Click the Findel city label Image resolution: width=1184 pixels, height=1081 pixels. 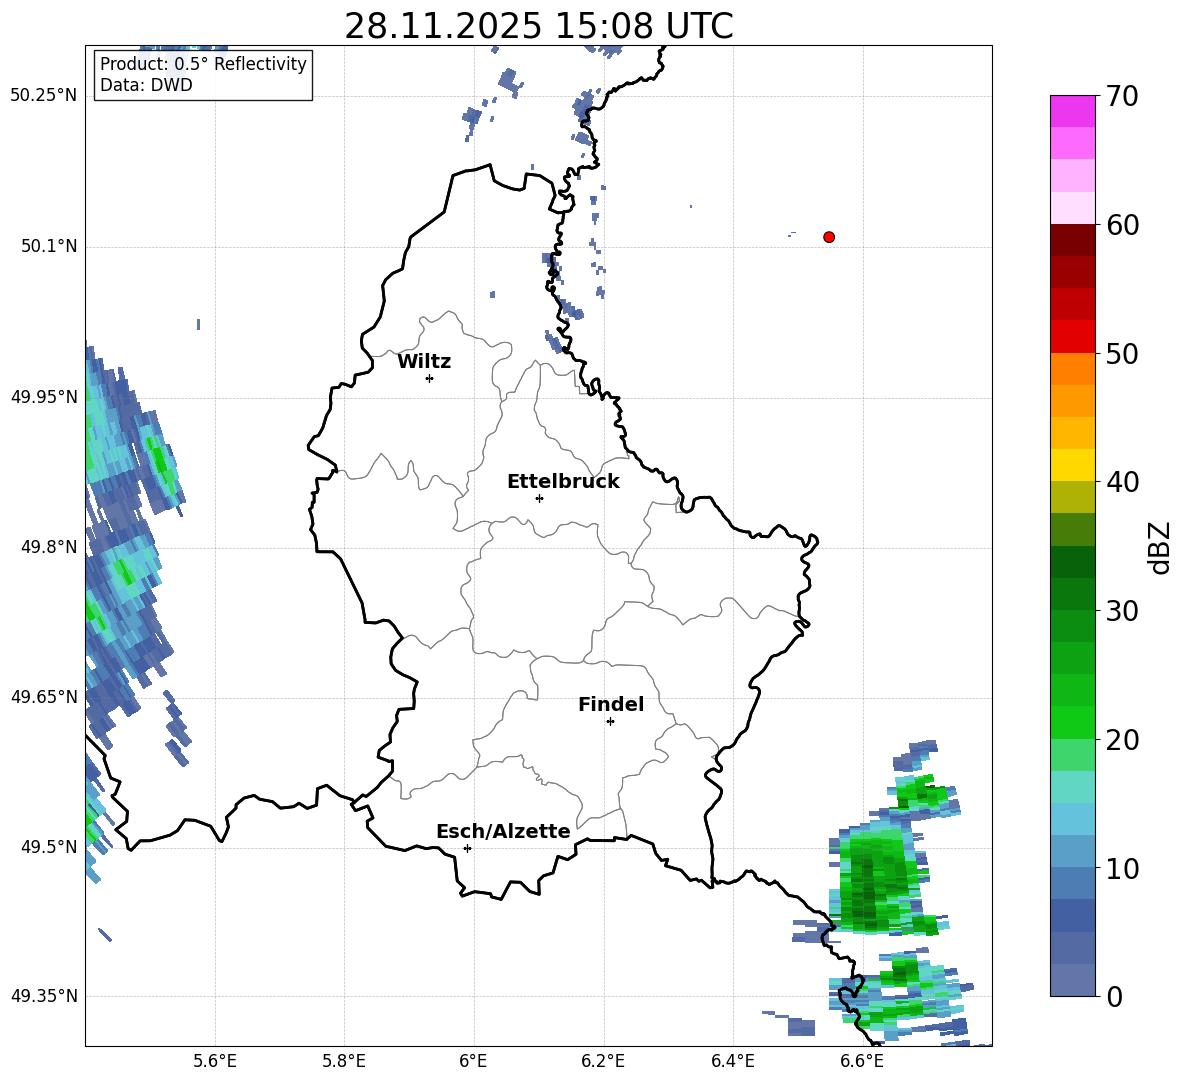[x=611, y=704]
